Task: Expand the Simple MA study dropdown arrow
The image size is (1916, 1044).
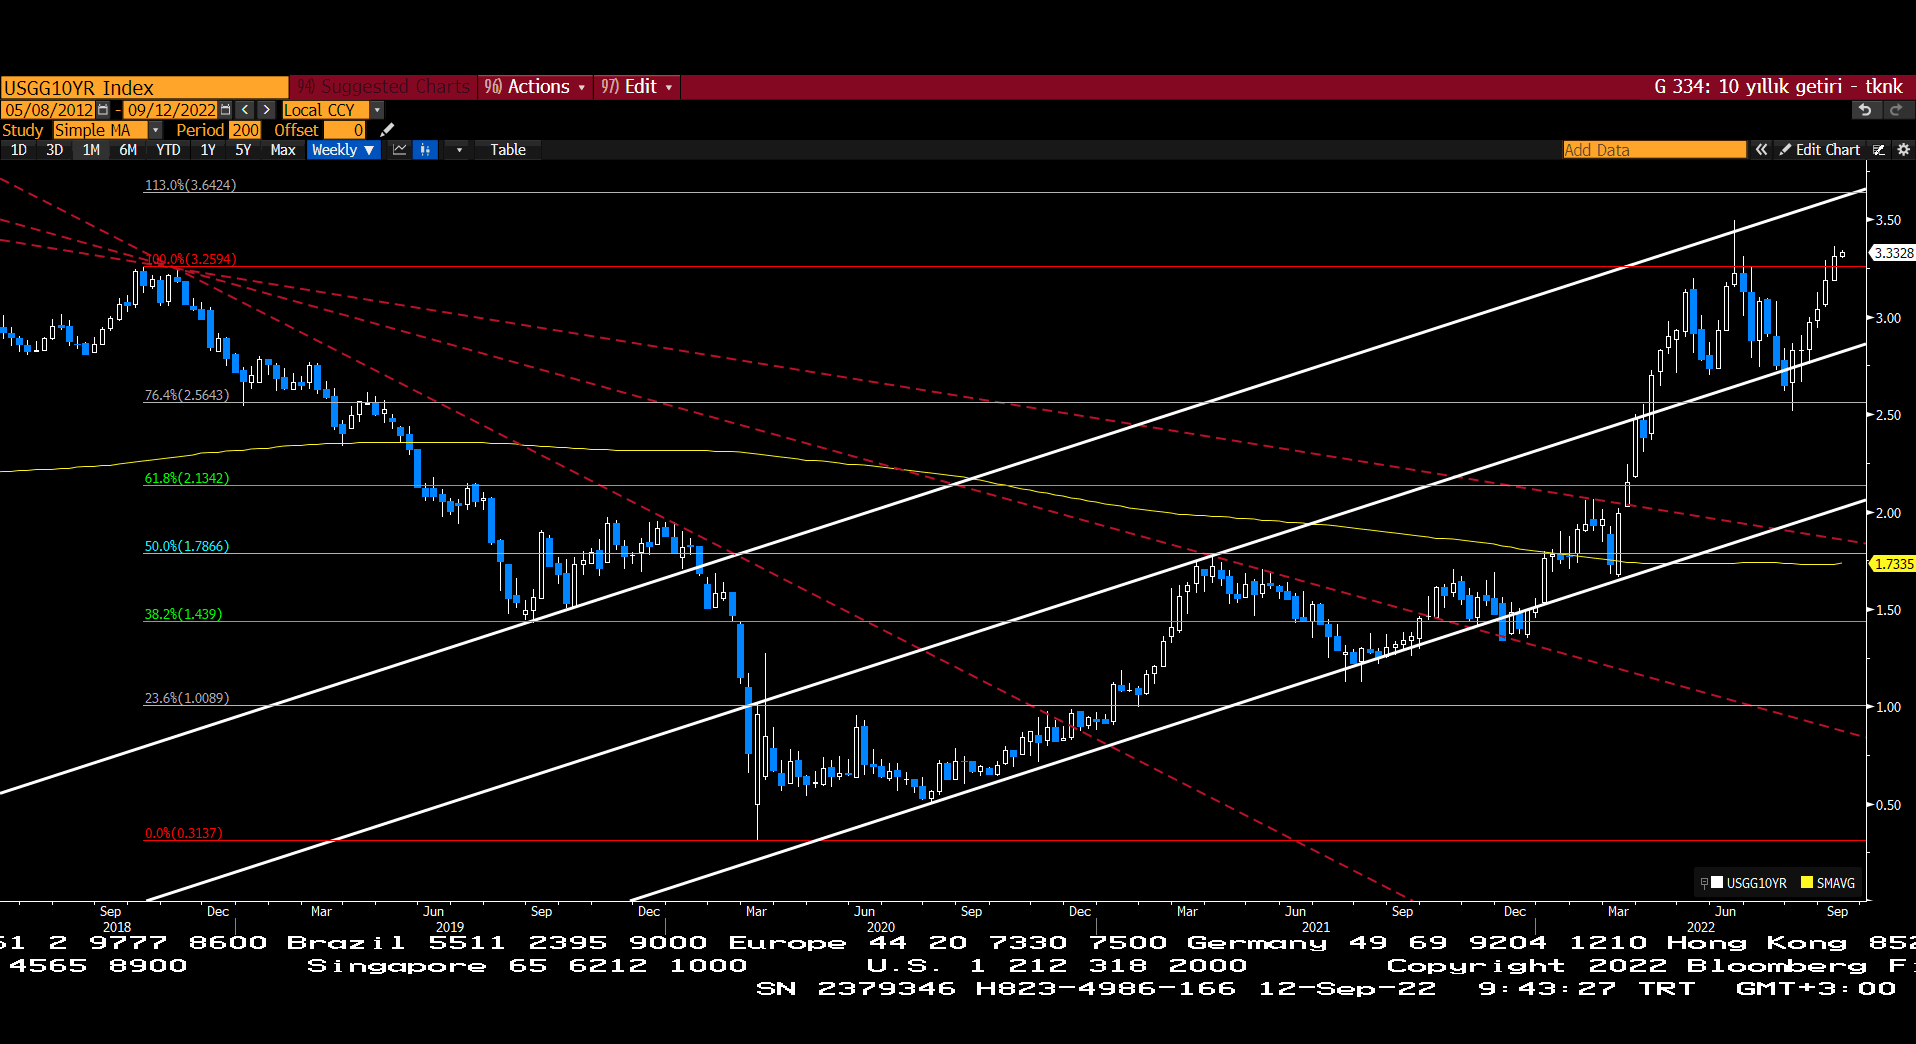Action: [156, 130]
